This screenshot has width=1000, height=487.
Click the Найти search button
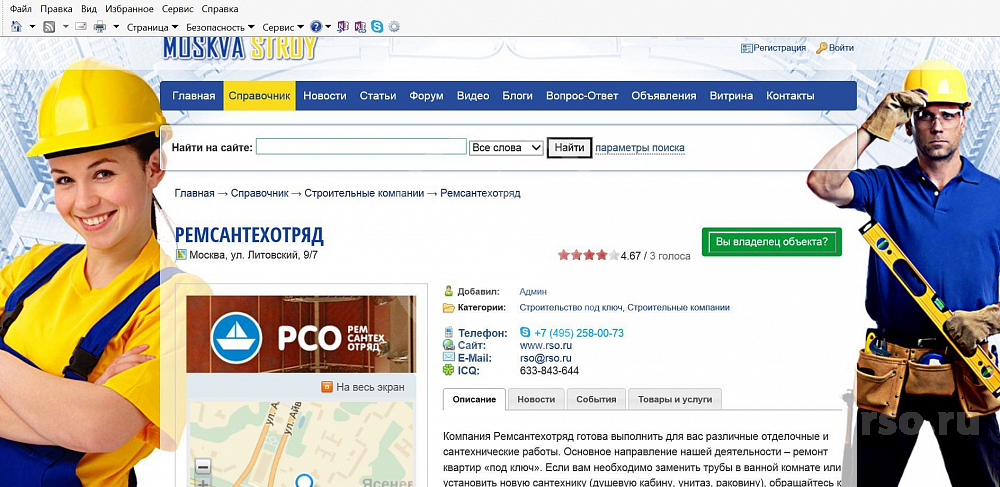570,147
